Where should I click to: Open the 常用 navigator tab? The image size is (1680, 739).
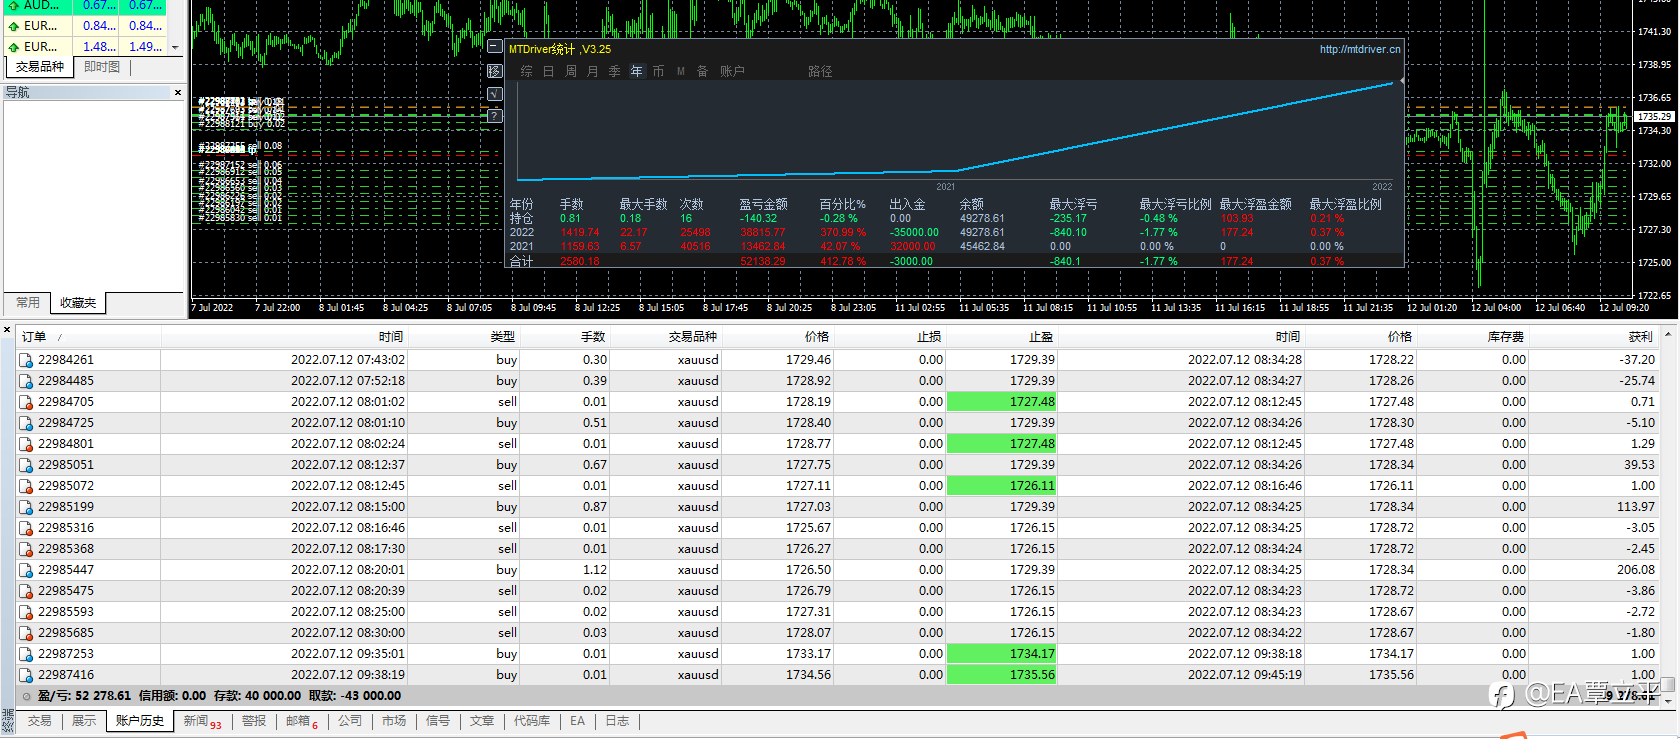pyautogui.click(x=28, y=302)
